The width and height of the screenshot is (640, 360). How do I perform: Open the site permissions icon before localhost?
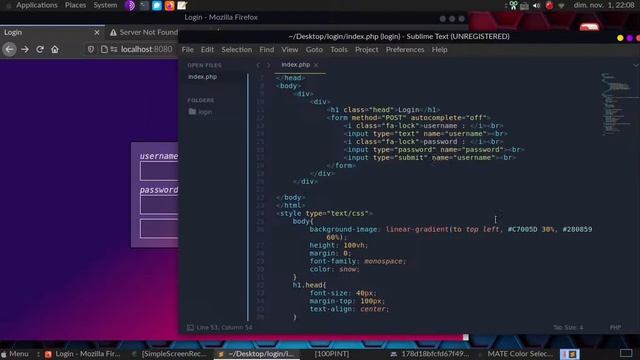point(114,49)
